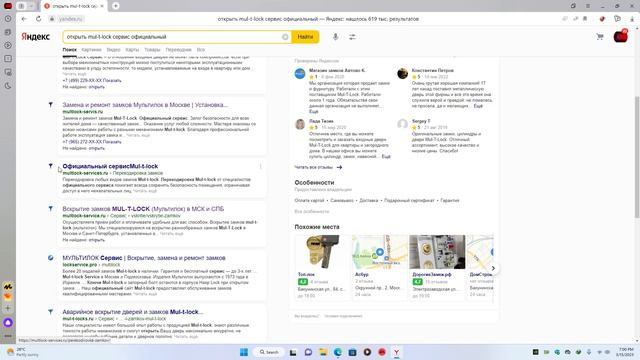Open result Замена и ремонт замков Мультилок

coord(145,105)
